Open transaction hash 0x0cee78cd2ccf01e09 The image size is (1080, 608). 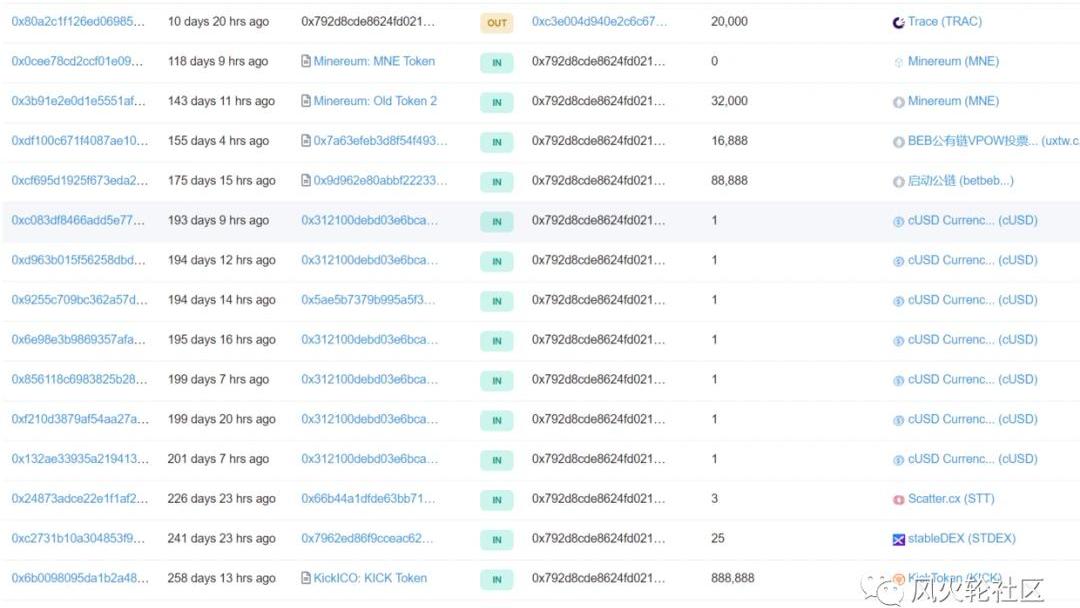click(x=77, y=61)
